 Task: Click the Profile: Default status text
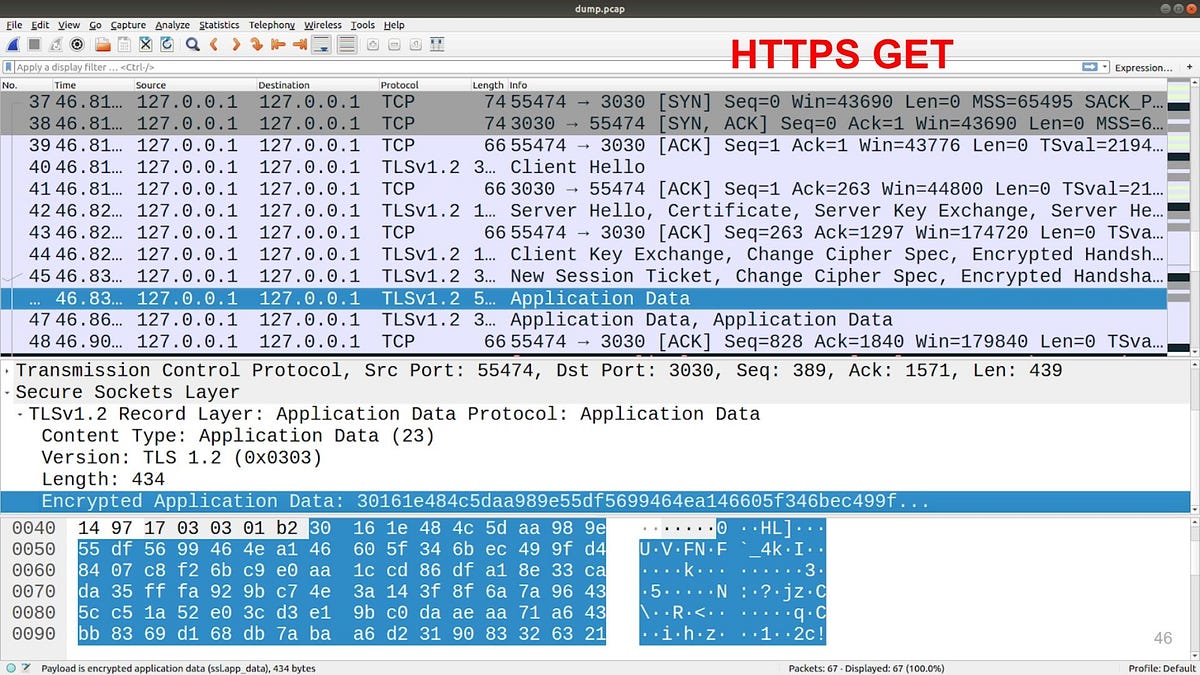click(x=1162, y=668)
